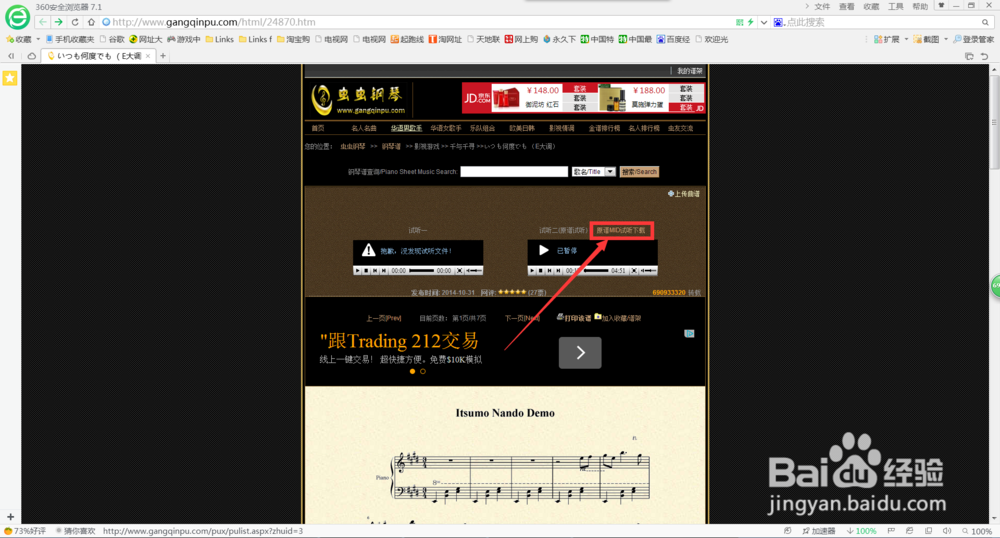Viewport: 1000px width, 538px height.
Task: Click the cloud icon left of the tab
Action: coord(31,56)
